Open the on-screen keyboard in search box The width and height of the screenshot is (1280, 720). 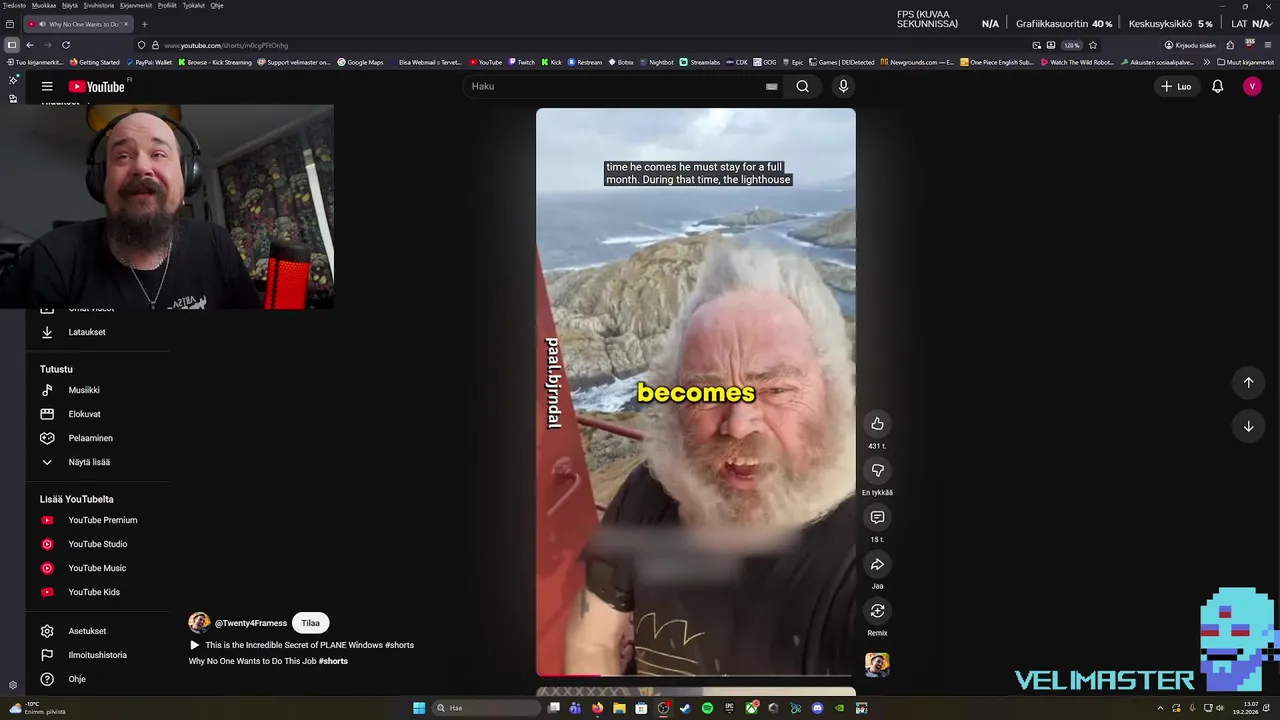point(771,86)
